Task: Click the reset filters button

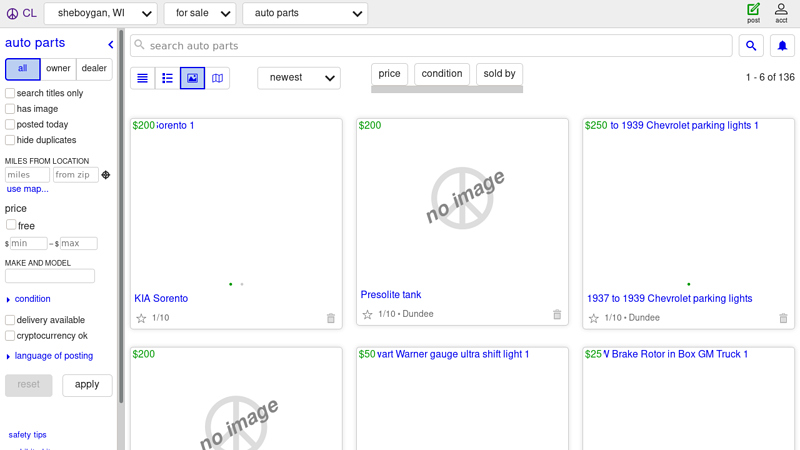Action: [x=29, y=385]
